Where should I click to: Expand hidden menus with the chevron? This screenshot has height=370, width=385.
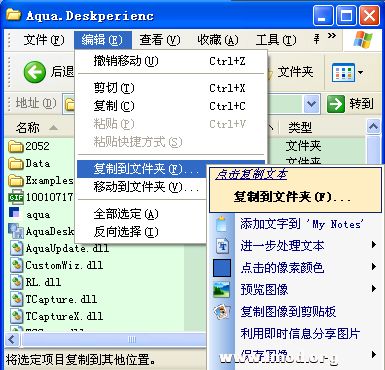[331, 36]
